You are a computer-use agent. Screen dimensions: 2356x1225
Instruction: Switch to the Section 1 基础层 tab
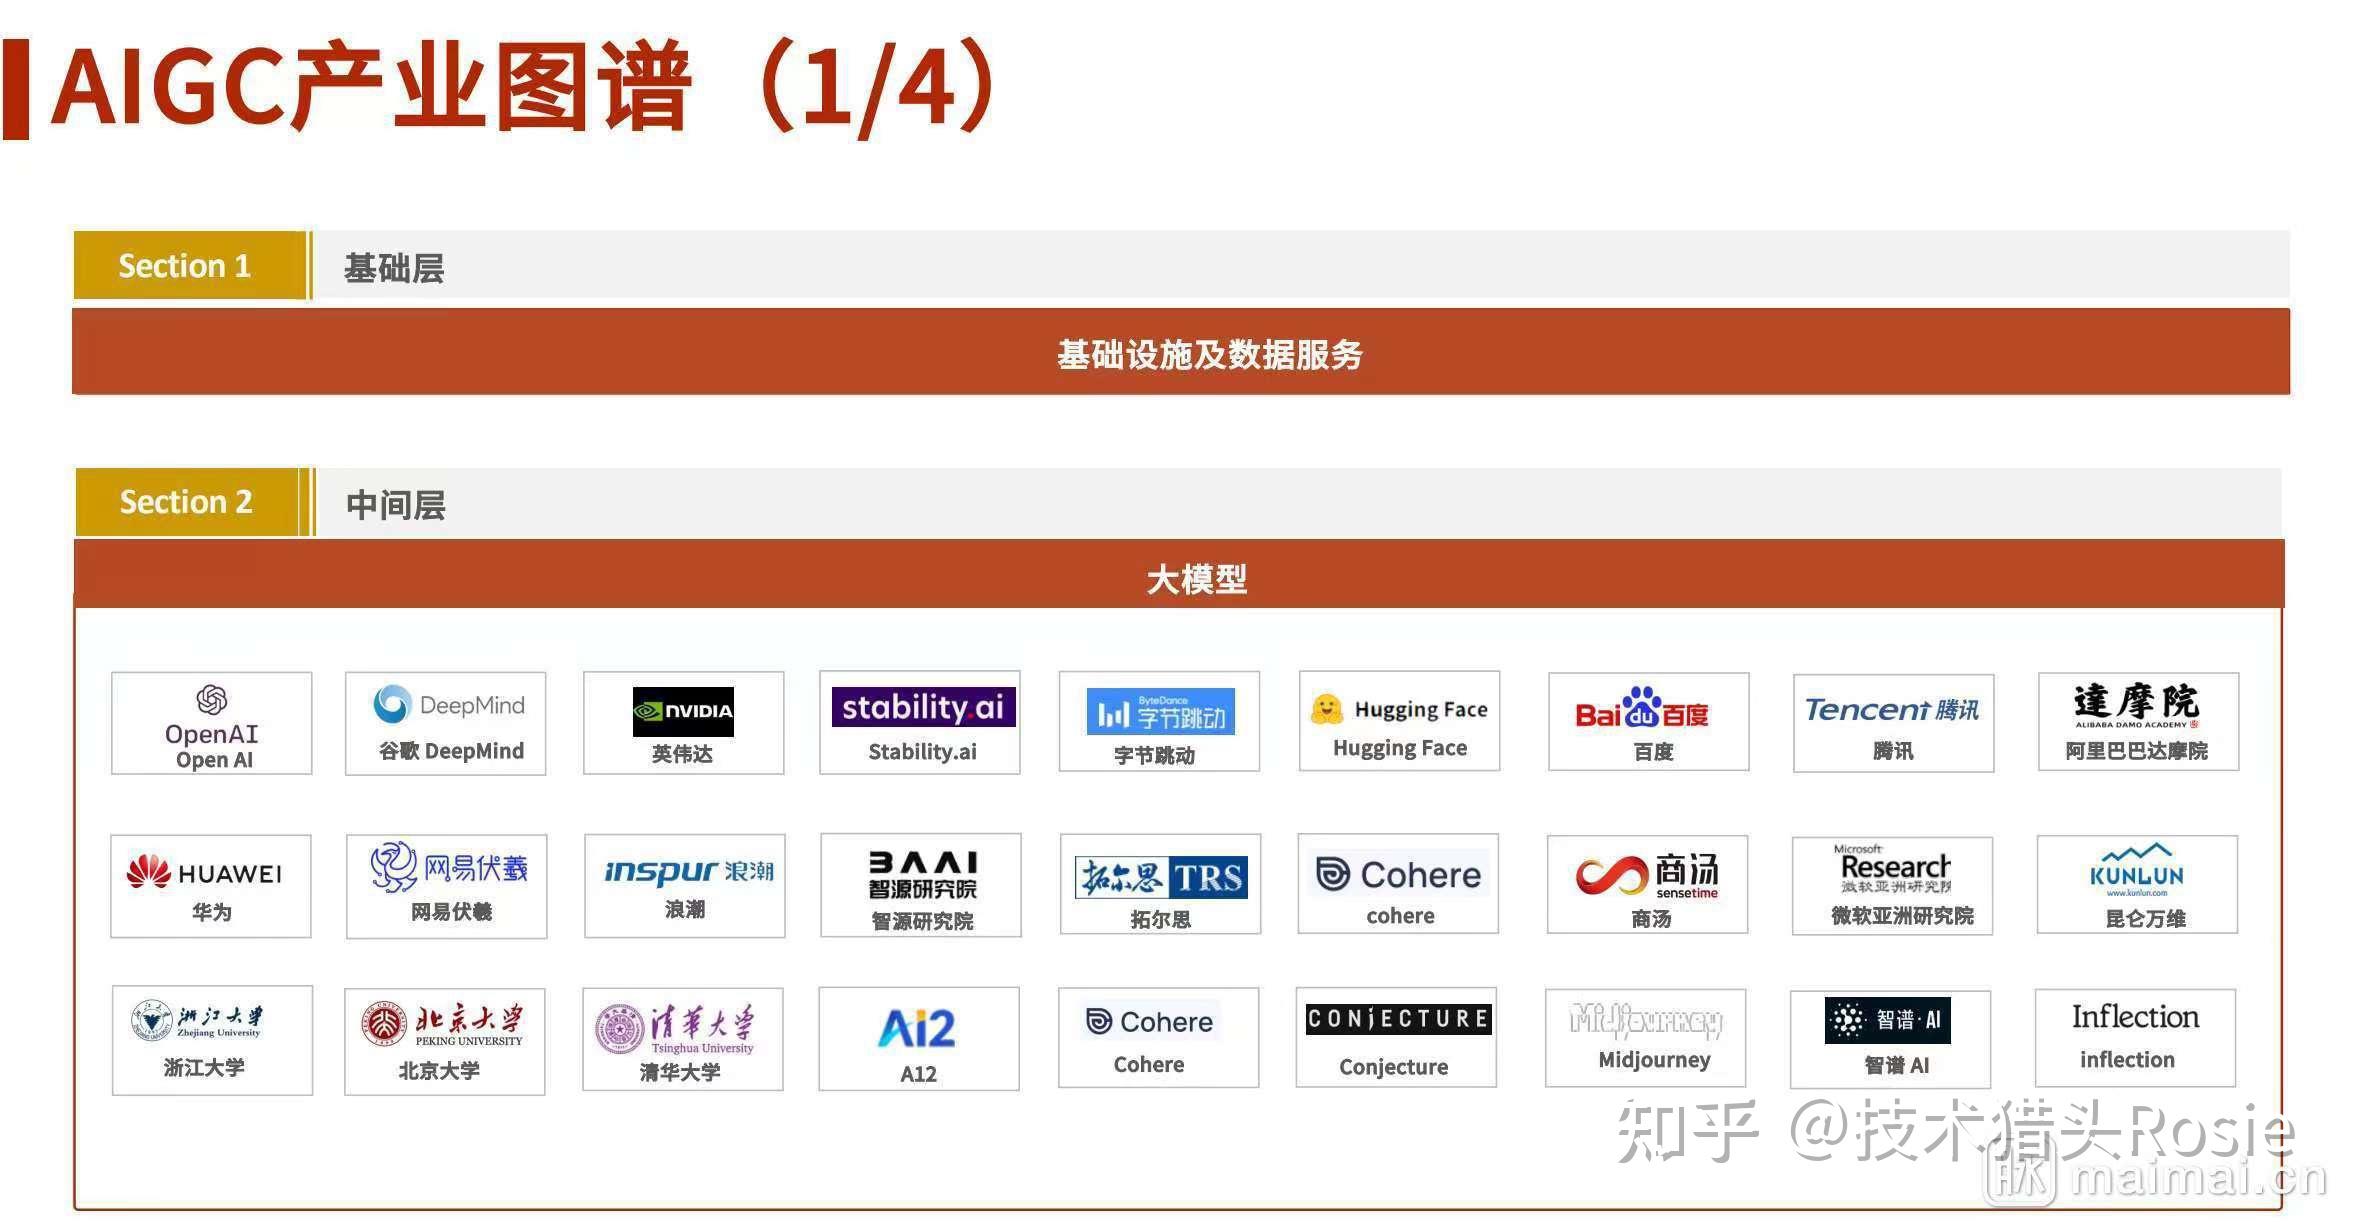point(186,265)
